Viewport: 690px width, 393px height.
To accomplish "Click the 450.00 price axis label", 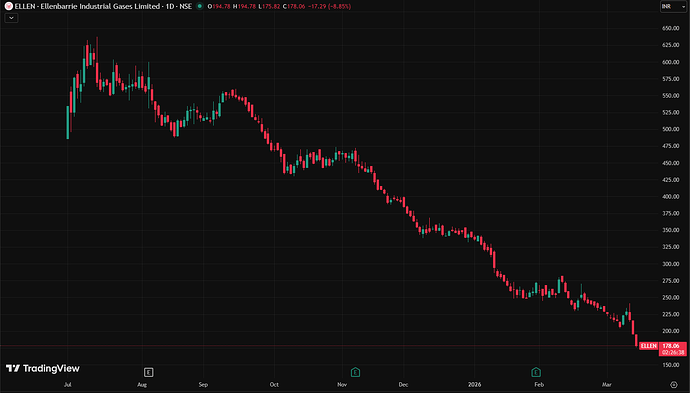I will click(671, 163).
